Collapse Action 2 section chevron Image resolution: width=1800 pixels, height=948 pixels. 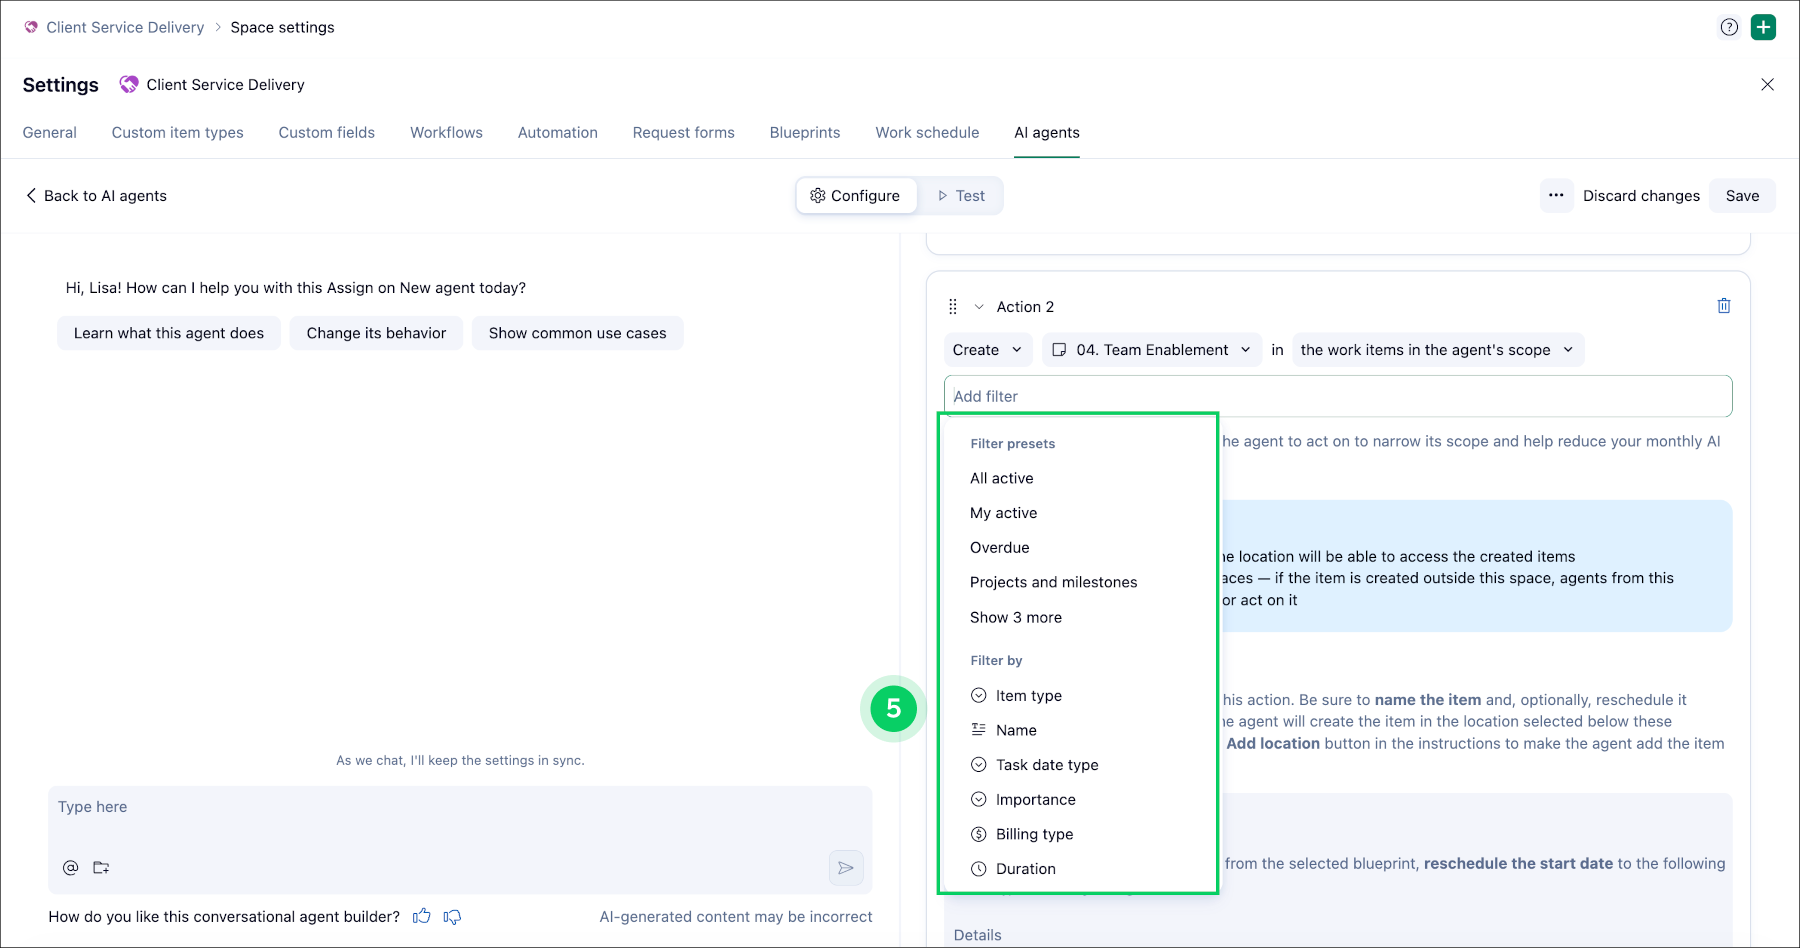[x=979, y=307]
